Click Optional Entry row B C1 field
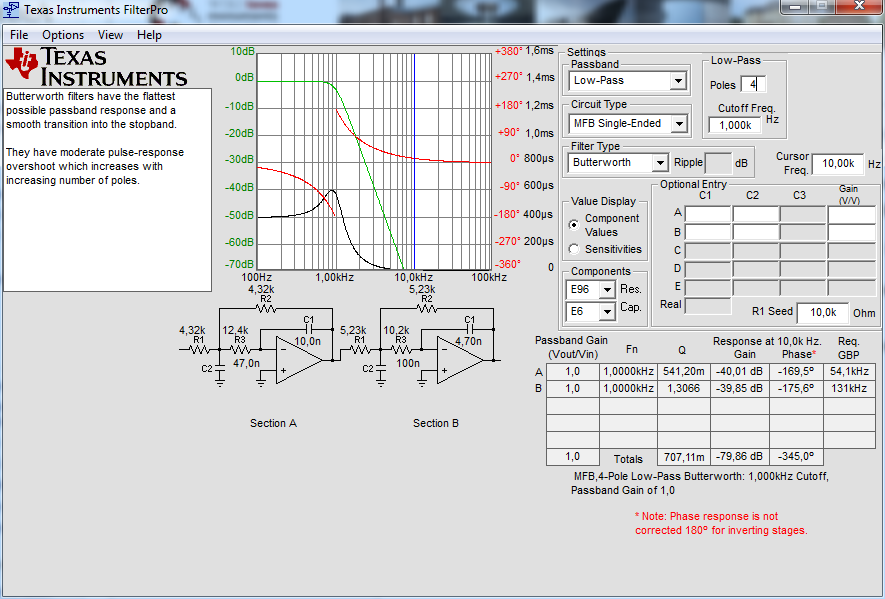 (x=708, y=232)
